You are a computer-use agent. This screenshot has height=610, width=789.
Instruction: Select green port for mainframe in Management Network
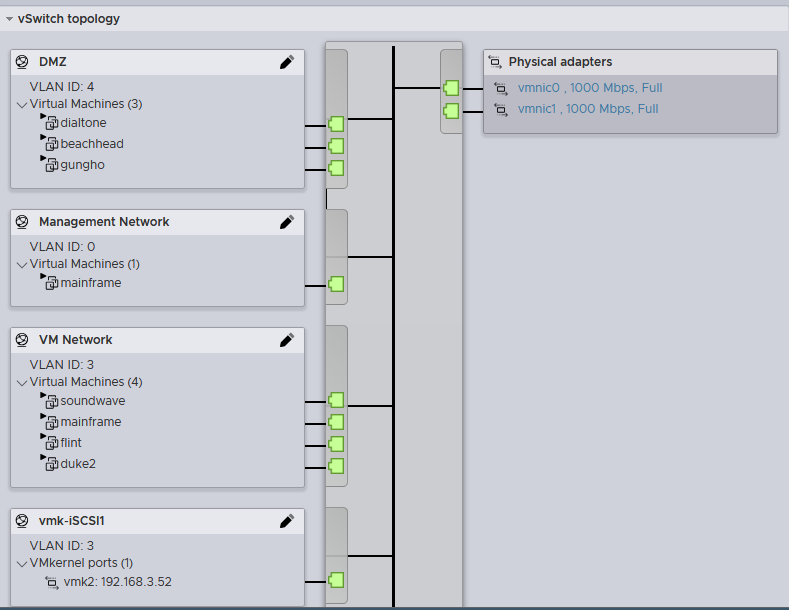tap(336, 284)
